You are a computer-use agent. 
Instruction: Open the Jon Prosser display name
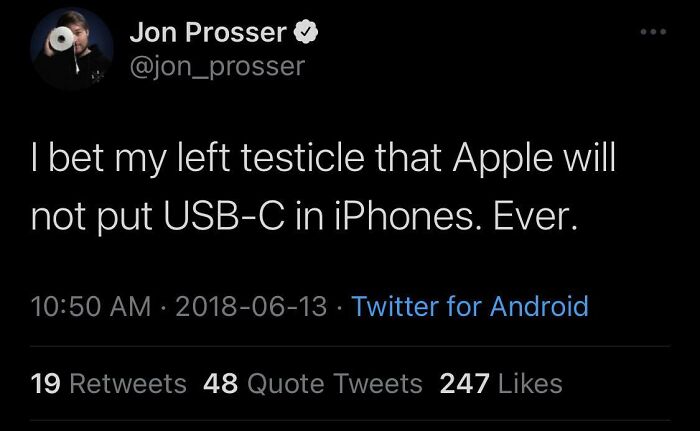[208, 33]
